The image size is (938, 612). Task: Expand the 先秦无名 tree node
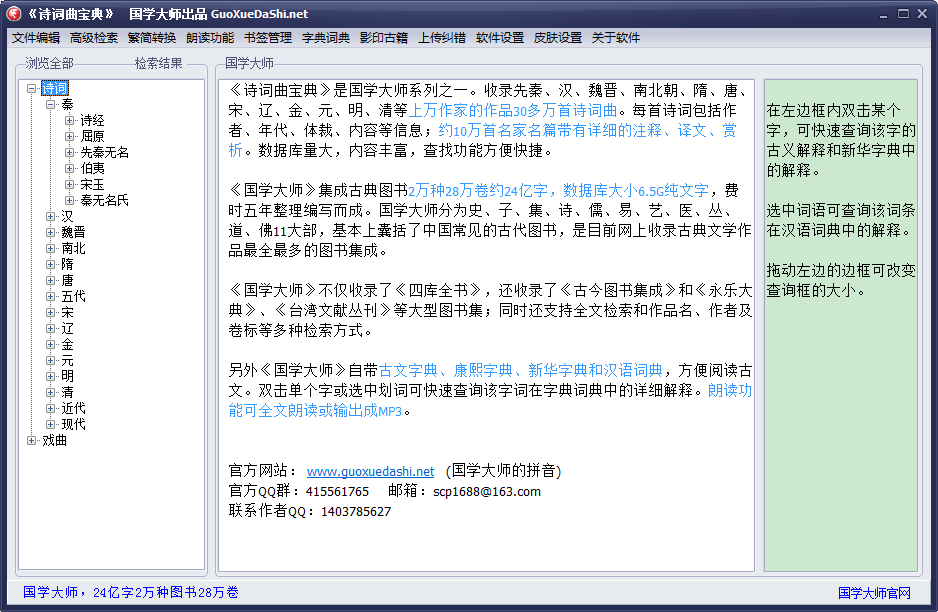[70, 153]
